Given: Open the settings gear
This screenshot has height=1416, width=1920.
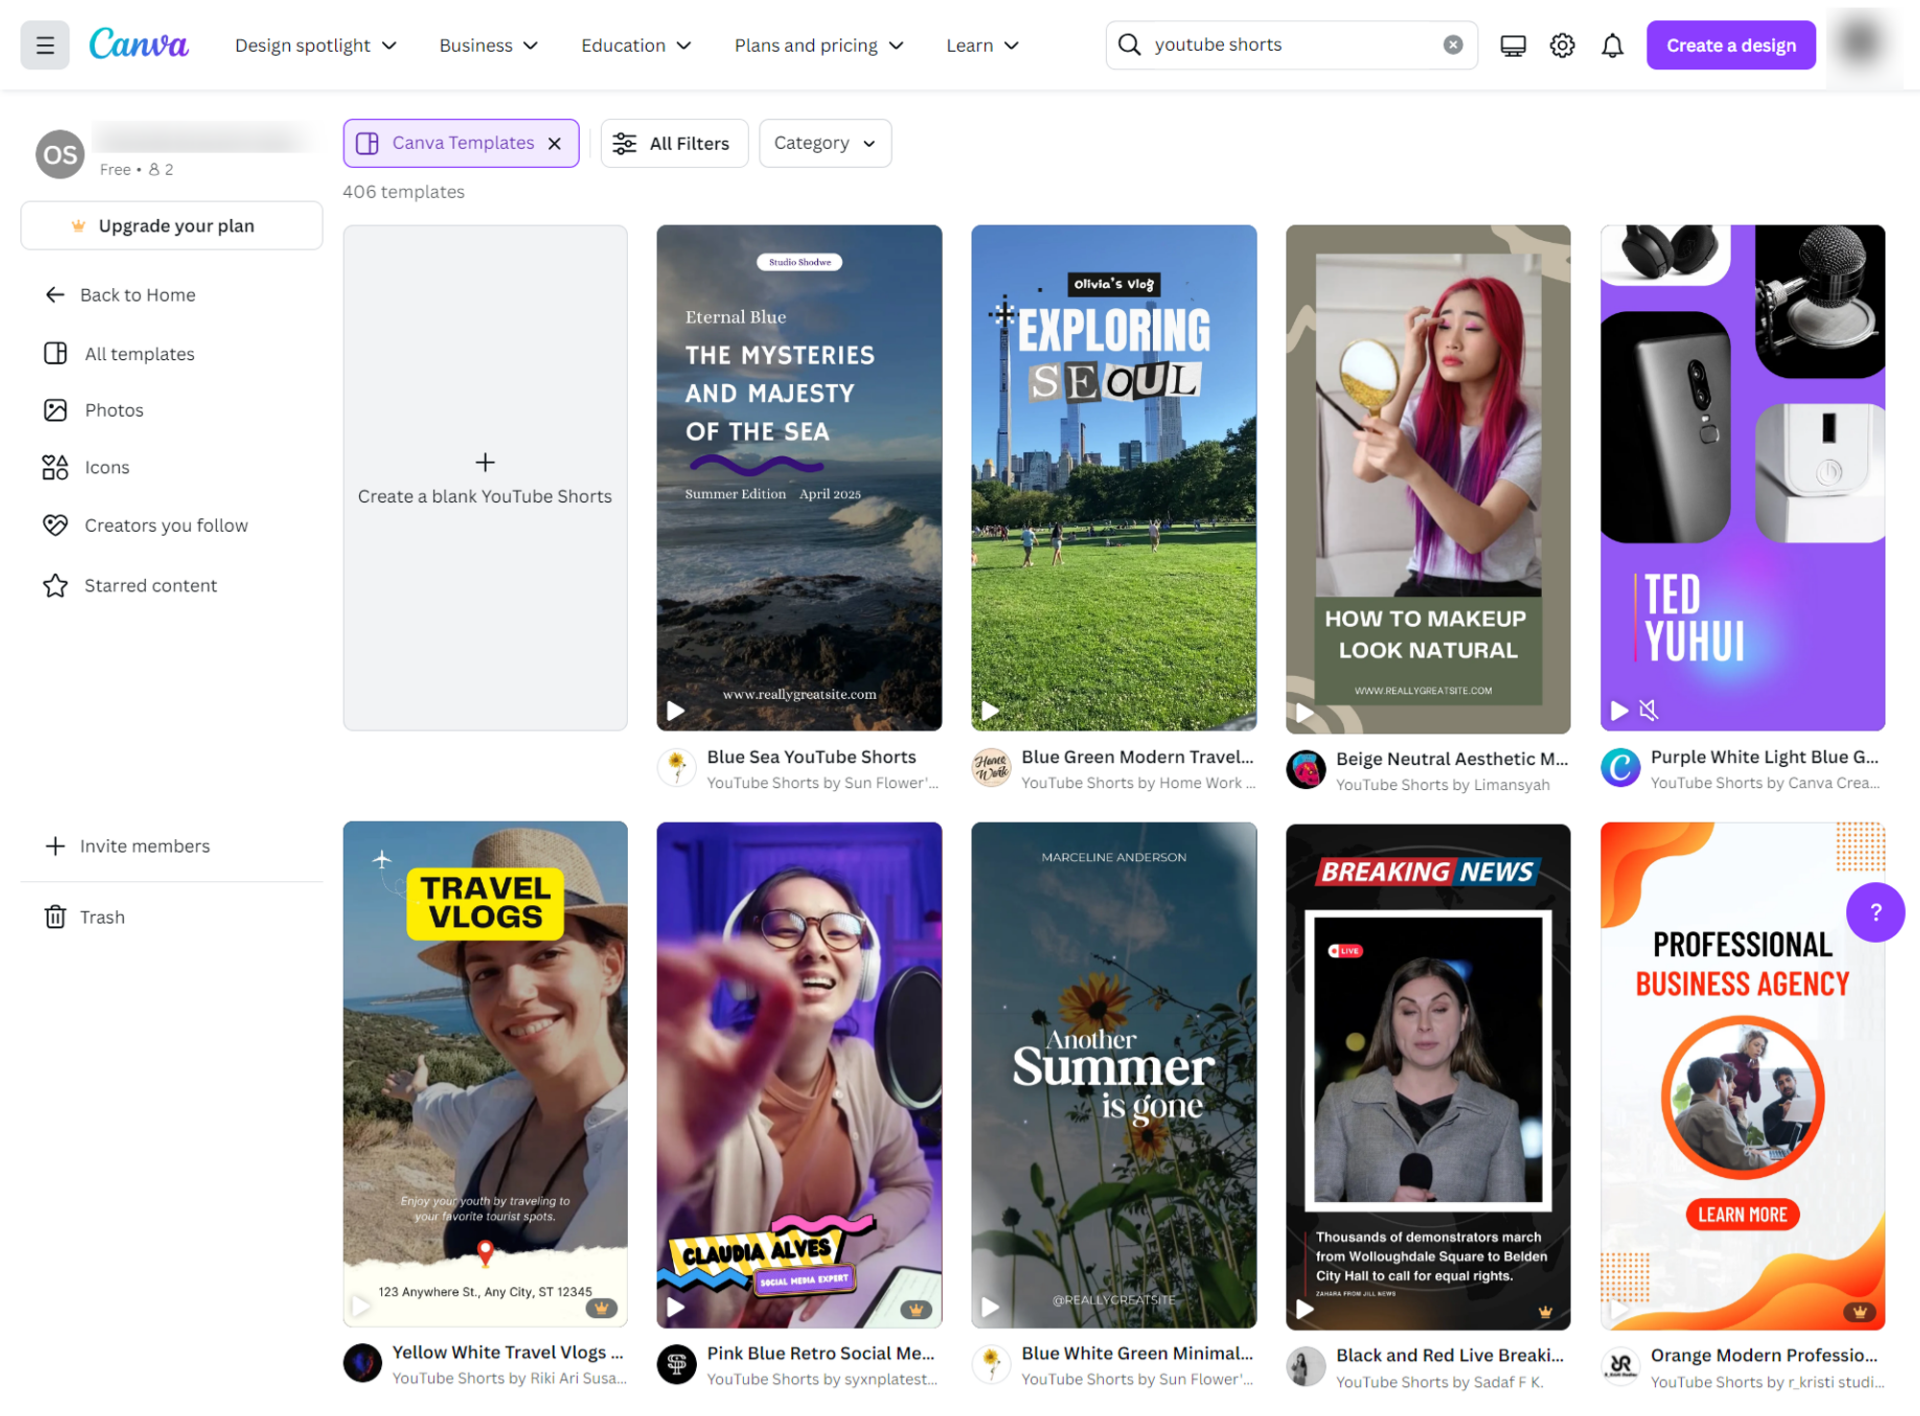Looking at the screenshot, I should coord(1561,44).
